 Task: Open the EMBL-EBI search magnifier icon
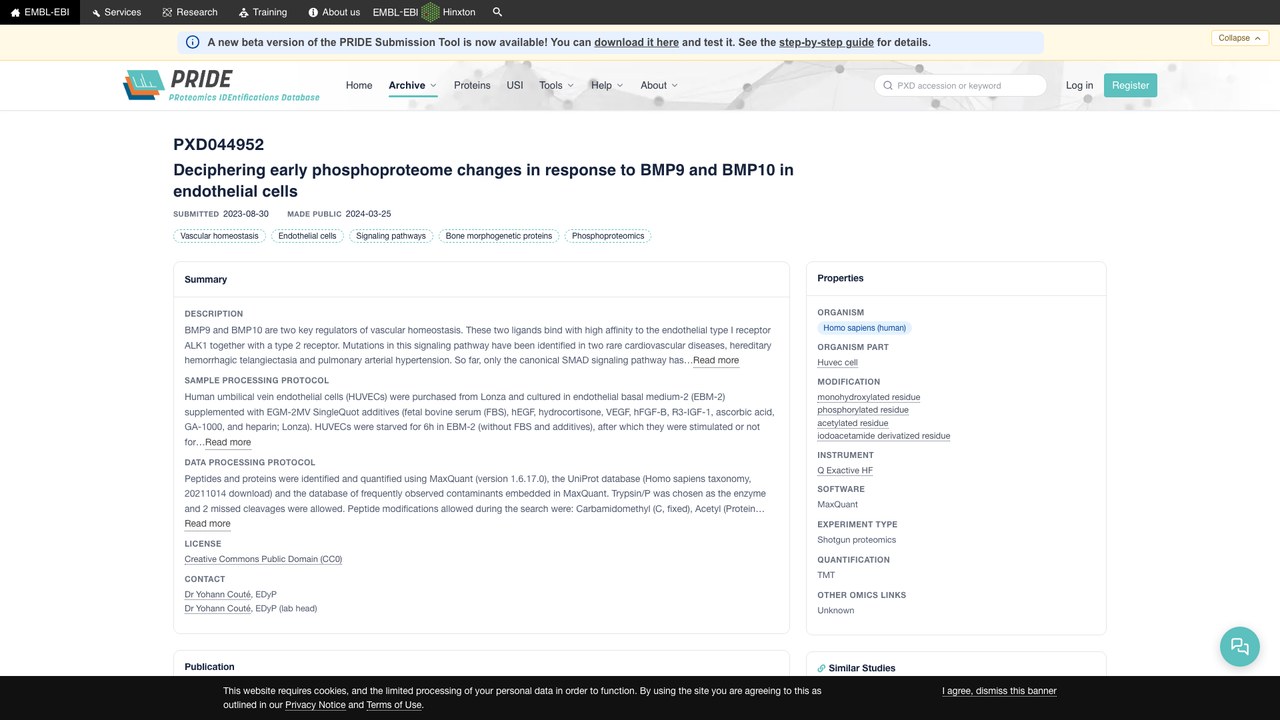[x=498, y=12]
